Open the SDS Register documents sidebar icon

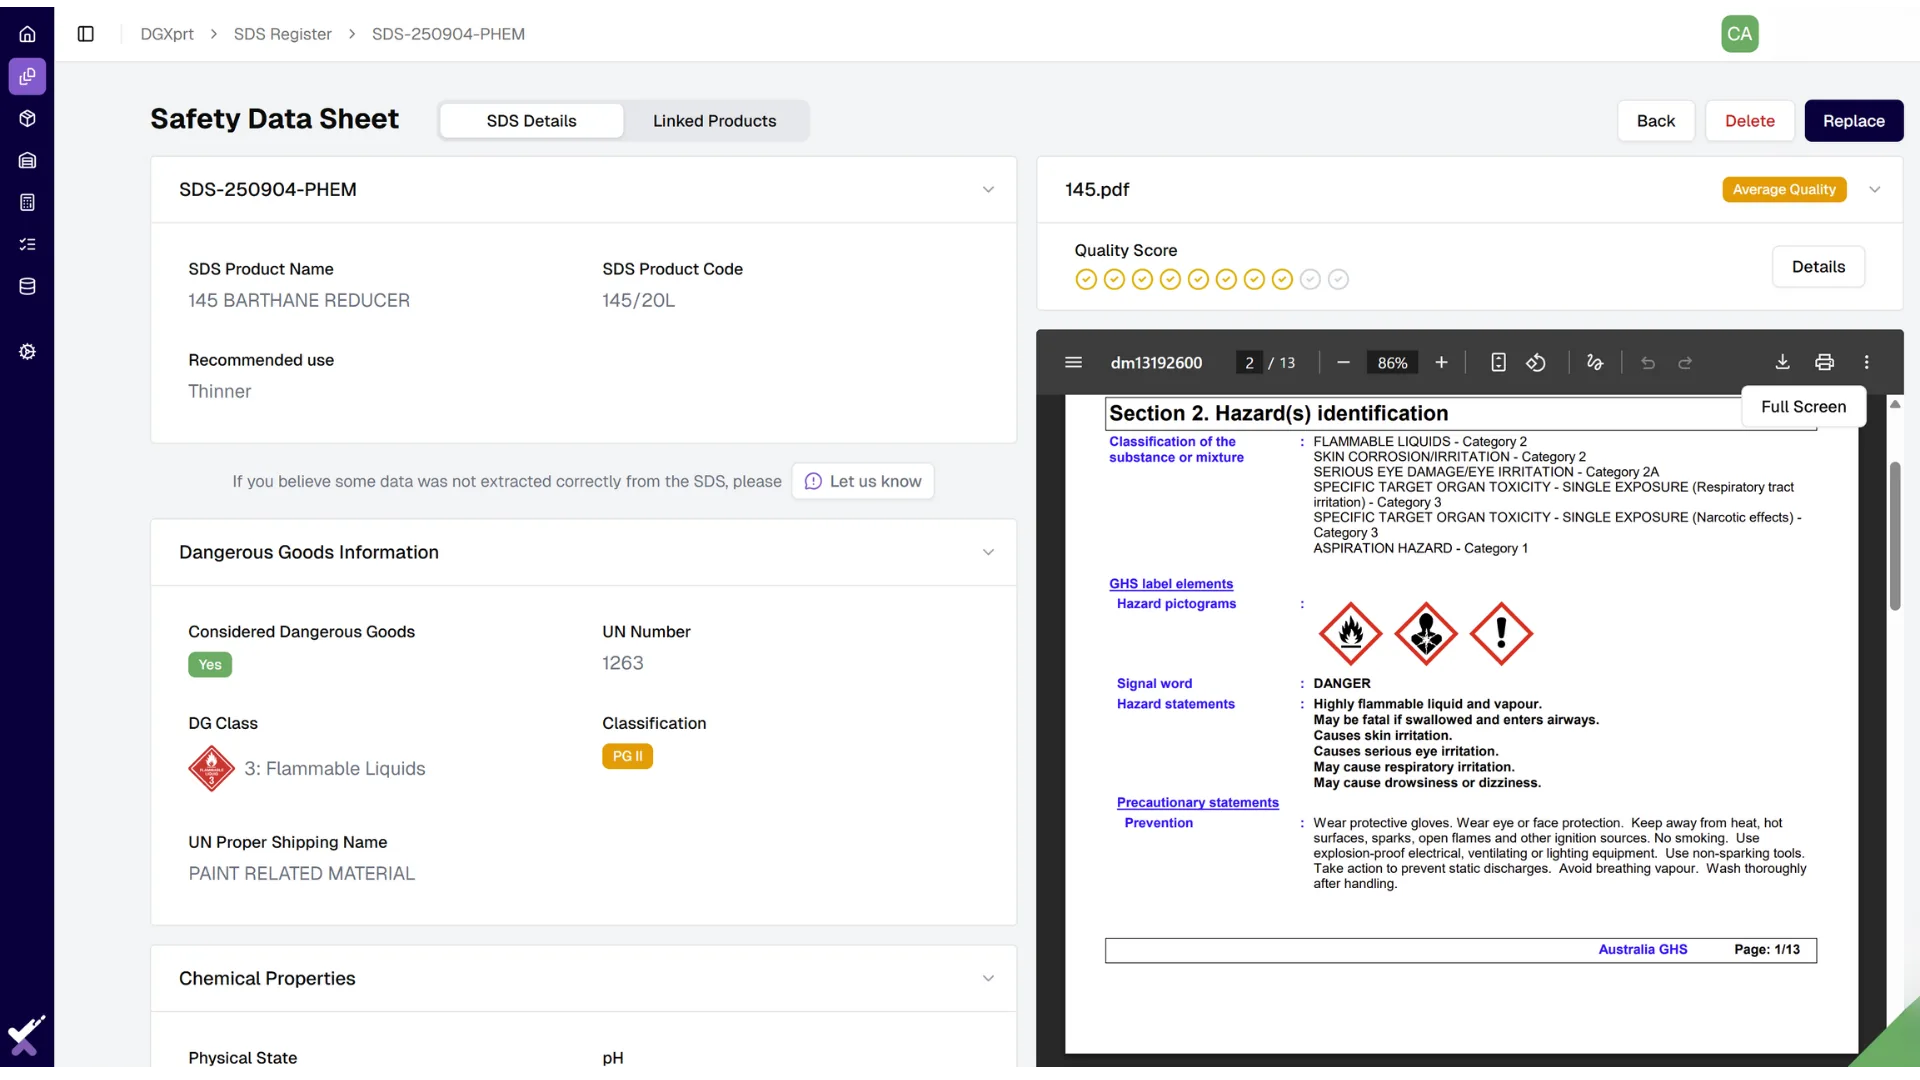[27, 76]
